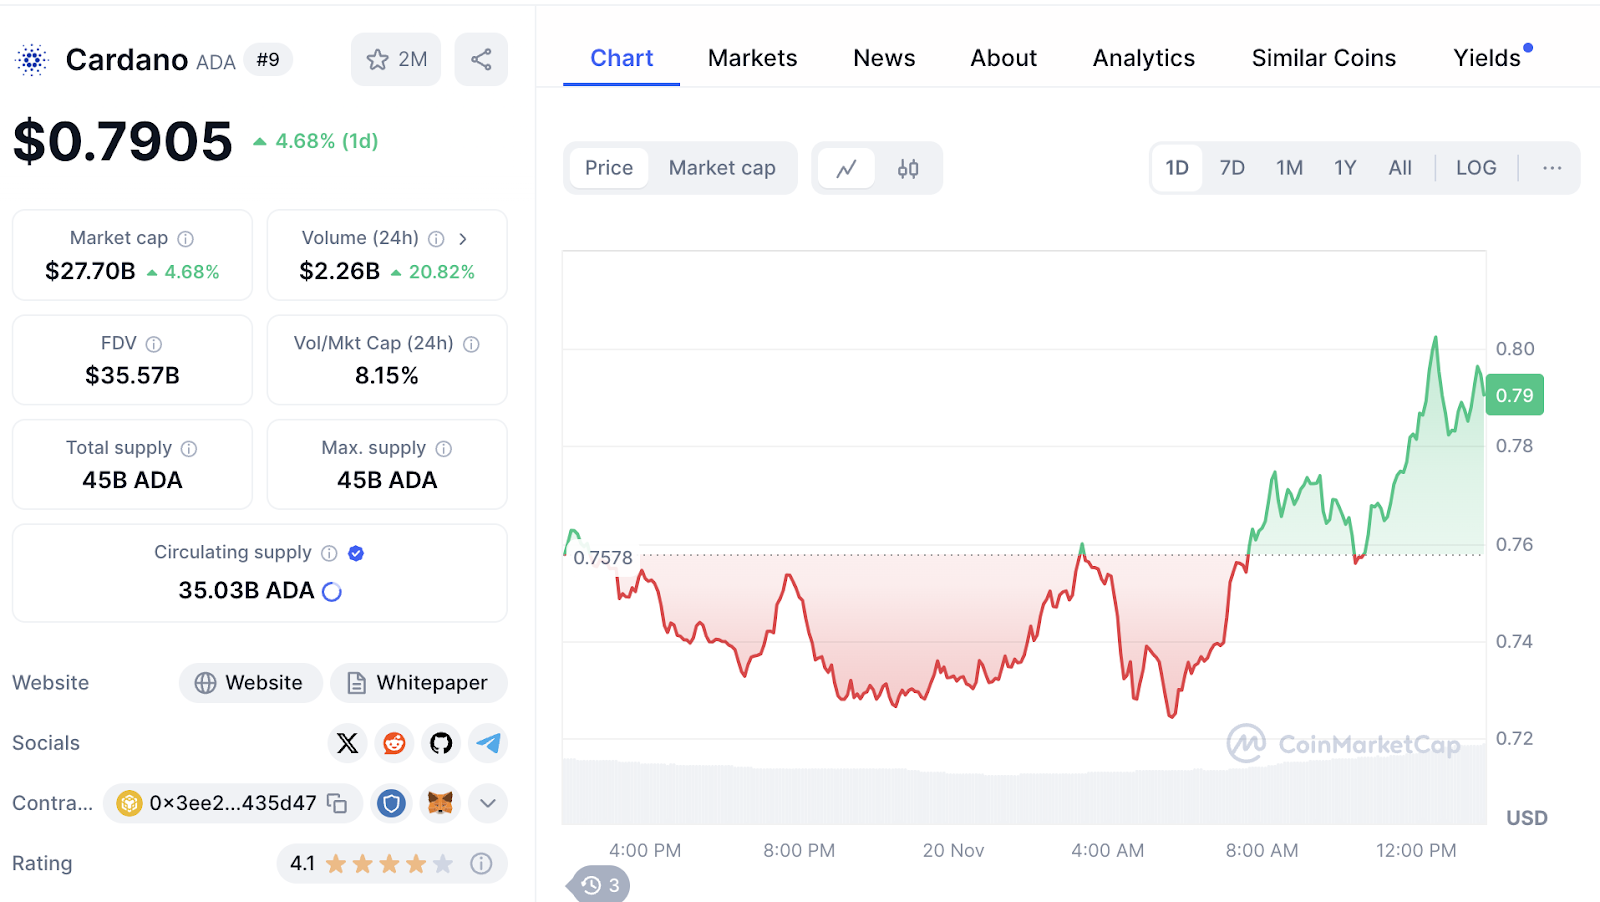Visit the official Website button
The height and width of the screenshot is (902, 1600).
click(x=250, y=683)
